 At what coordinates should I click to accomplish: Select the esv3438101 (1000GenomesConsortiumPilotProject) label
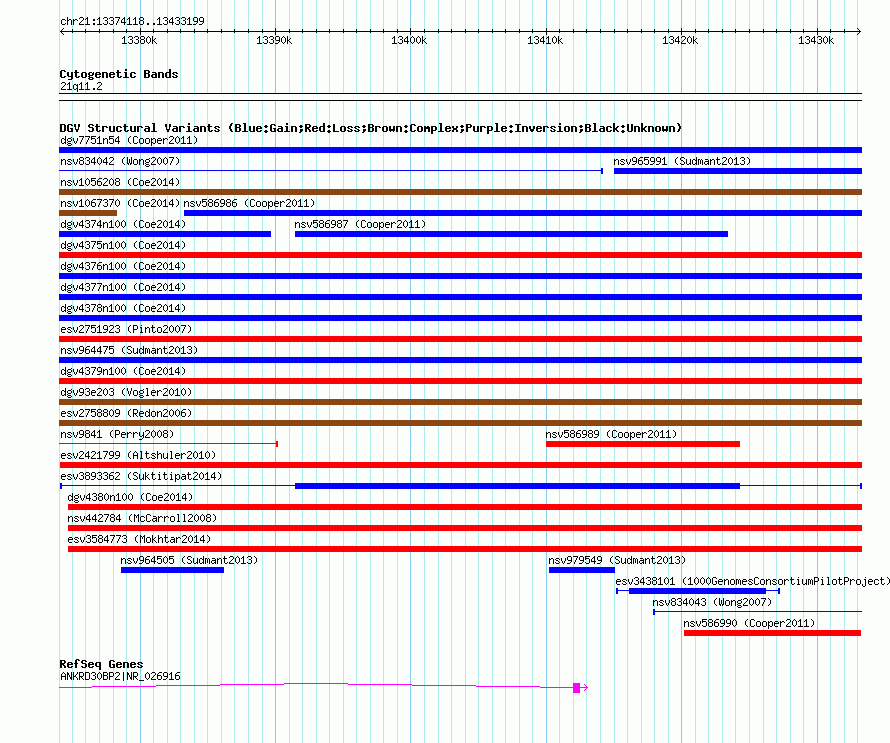(753, 581)
